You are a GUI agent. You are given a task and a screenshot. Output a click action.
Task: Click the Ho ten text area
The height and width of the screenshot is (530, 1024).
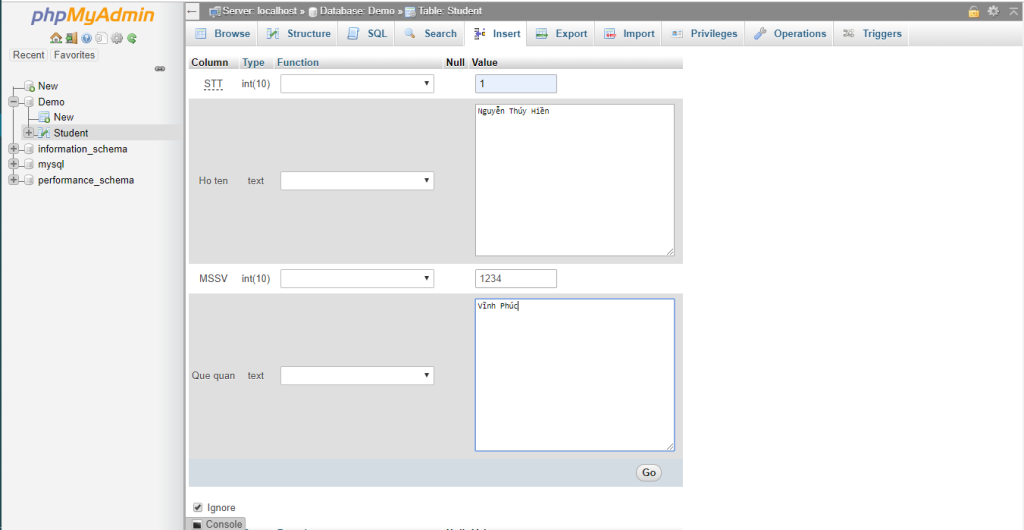click(575, 180)
